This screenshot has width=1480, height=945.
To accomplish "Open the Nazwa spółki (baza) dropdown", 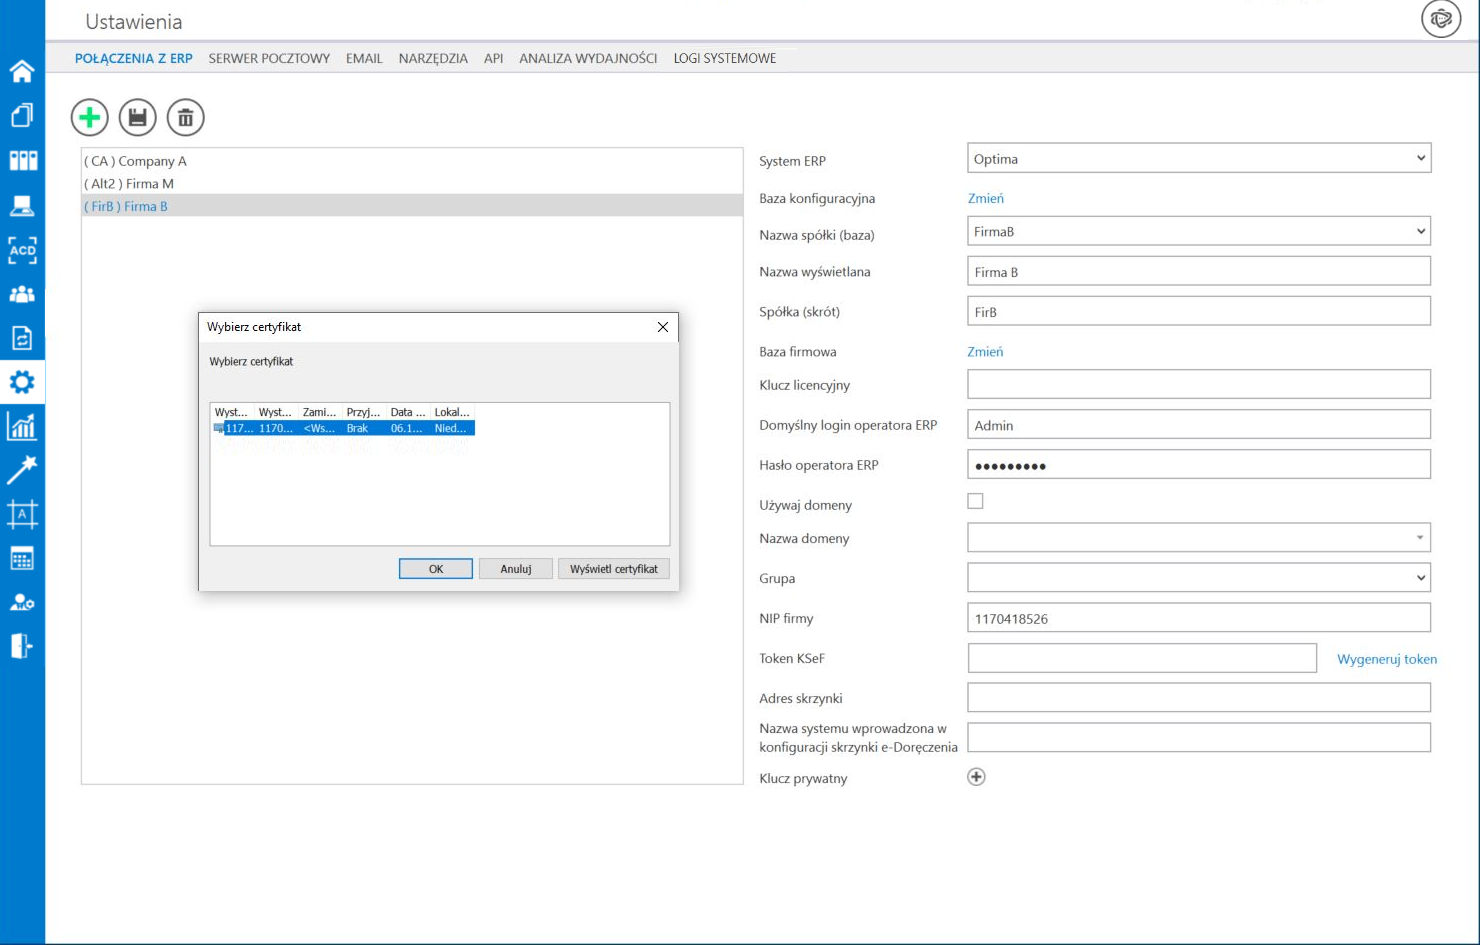I will point(1198,232).
